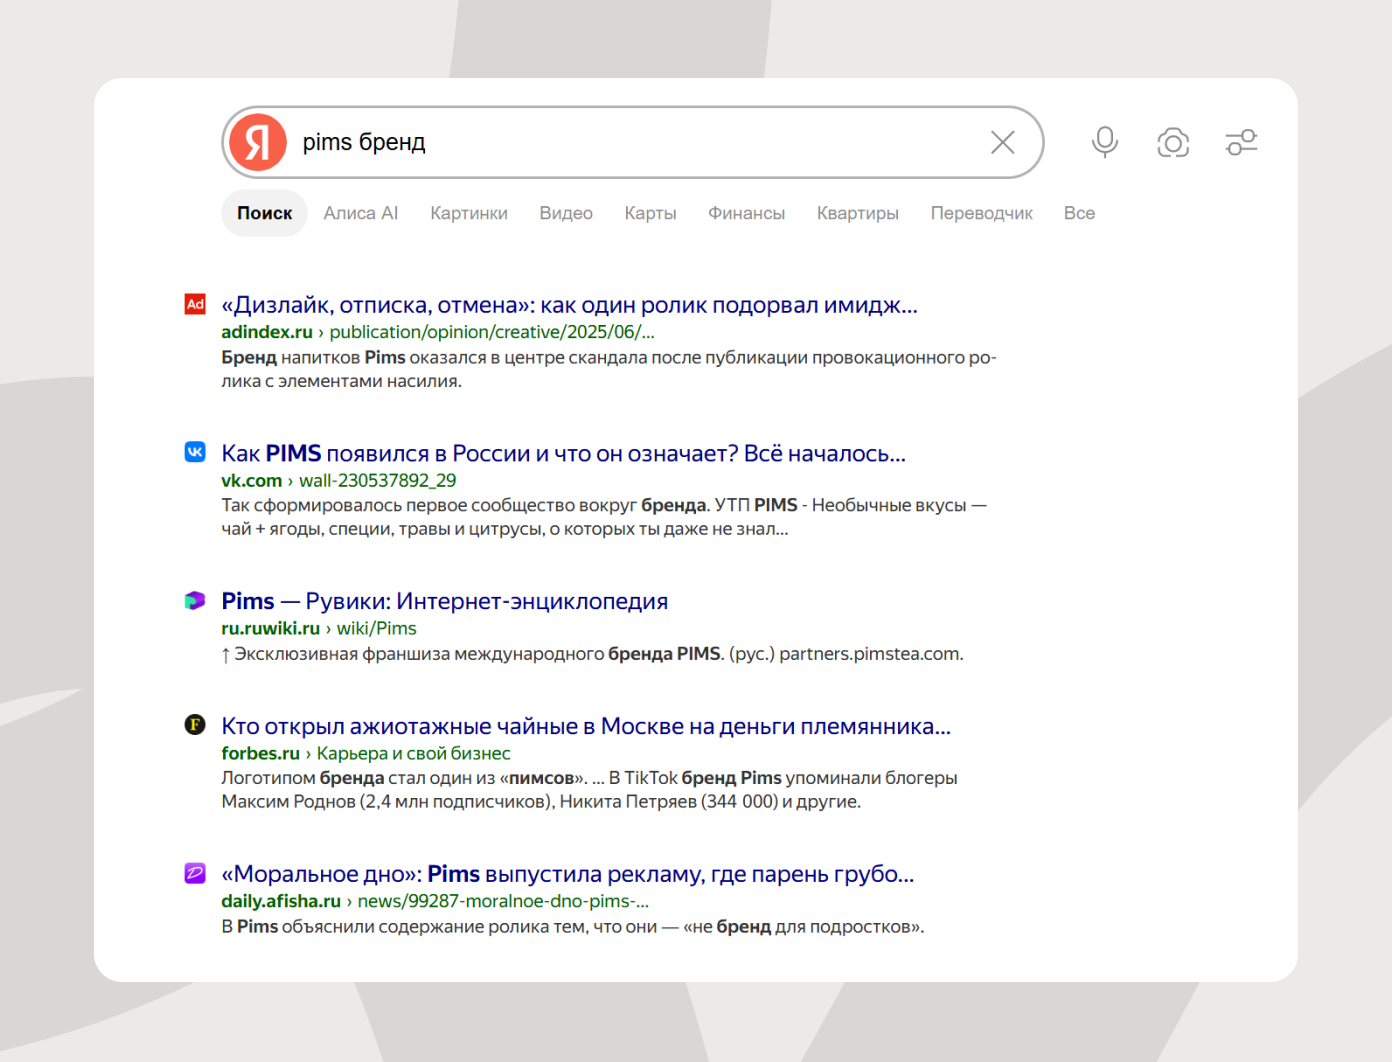Select the Переводчик tab
Viewport: 1392px width, 1062px height.
point(981,213)
